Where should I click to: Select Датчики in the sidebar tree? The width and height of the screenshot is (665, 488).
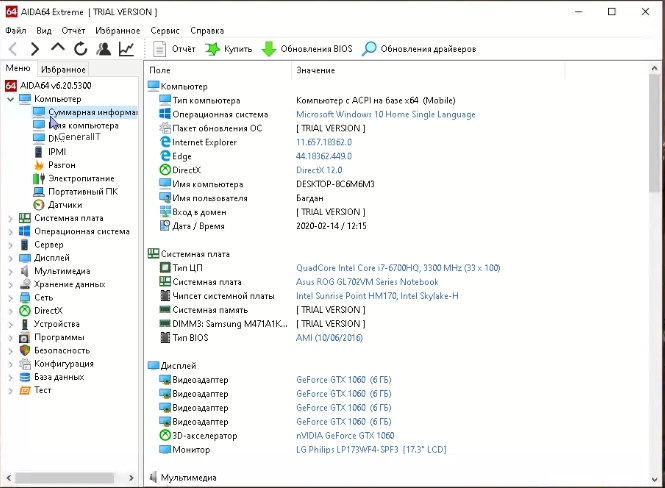64,204
